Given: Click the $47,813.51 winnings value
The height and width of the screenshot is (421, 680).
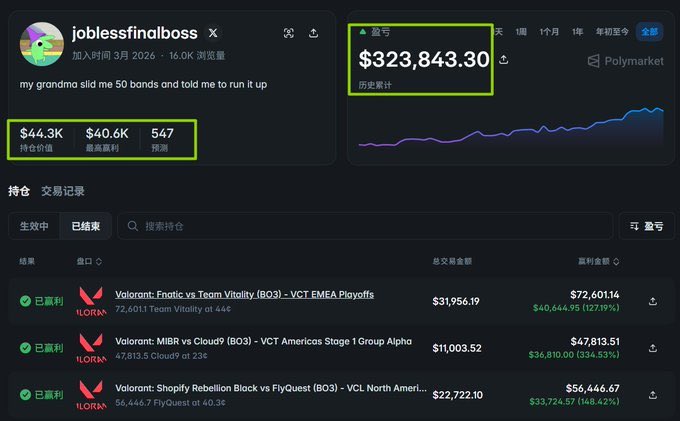Looking at the screenshot, I should [595, 342].
